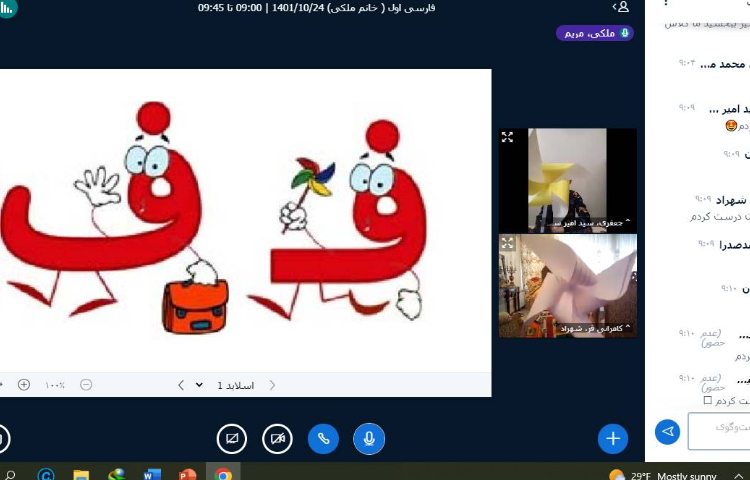
Task: Go to the previous slide
Action: (272, 385)
